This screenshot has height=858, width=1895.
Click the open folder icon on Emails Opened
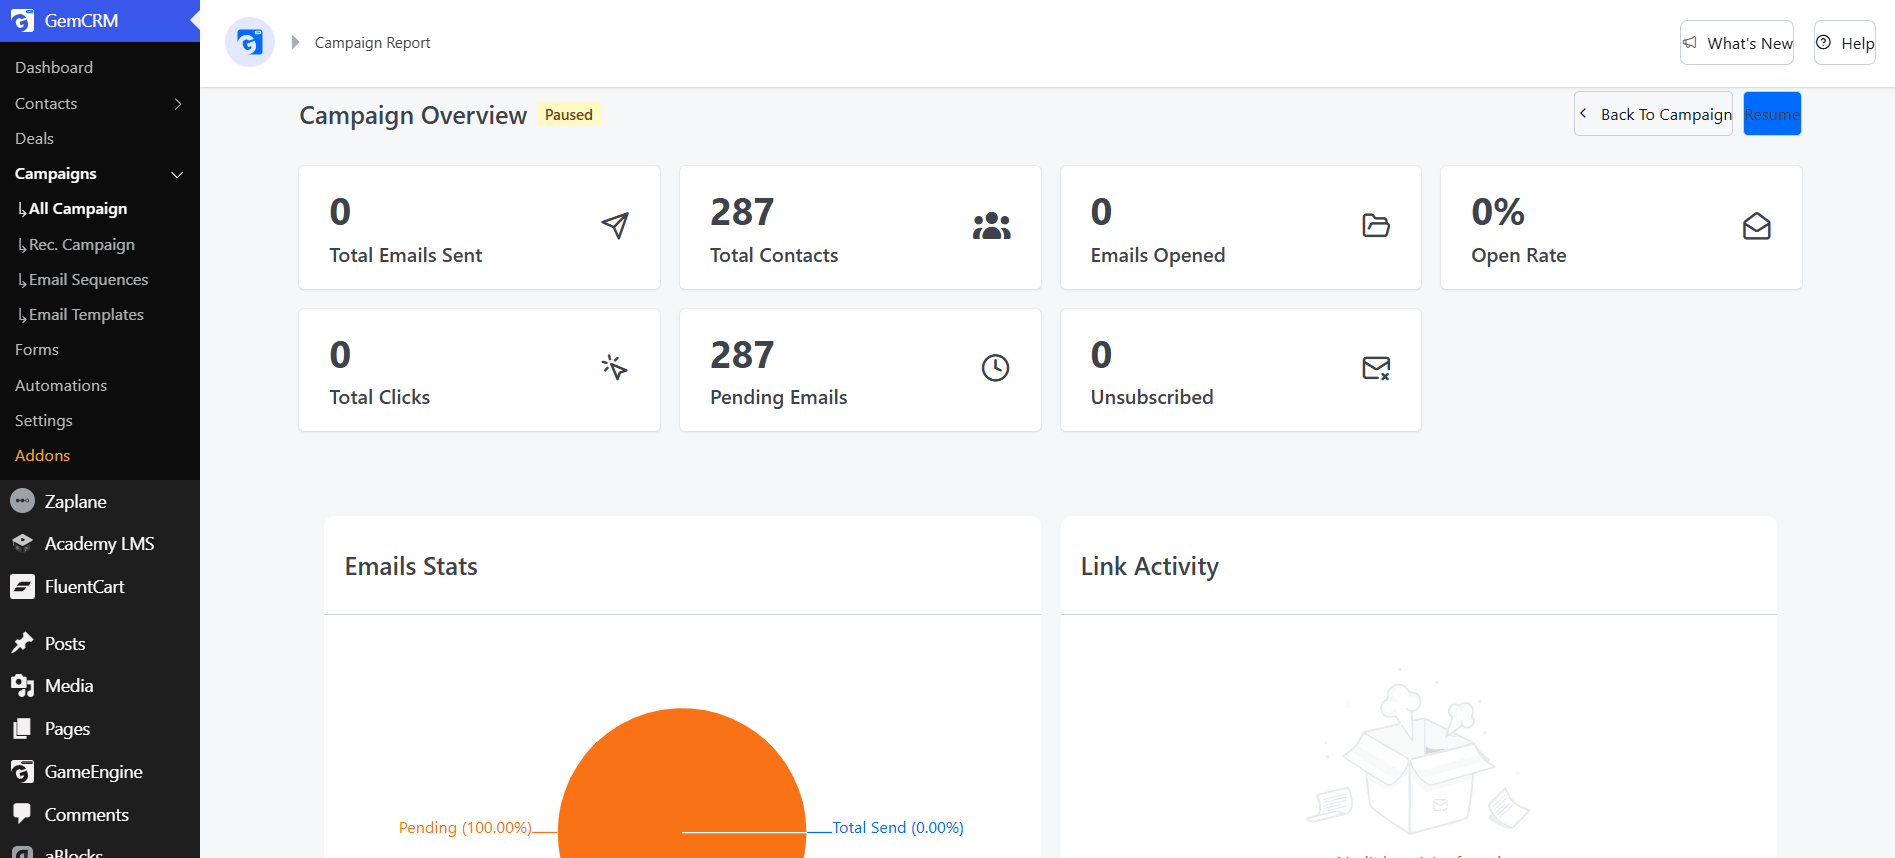click(1376, 226)
